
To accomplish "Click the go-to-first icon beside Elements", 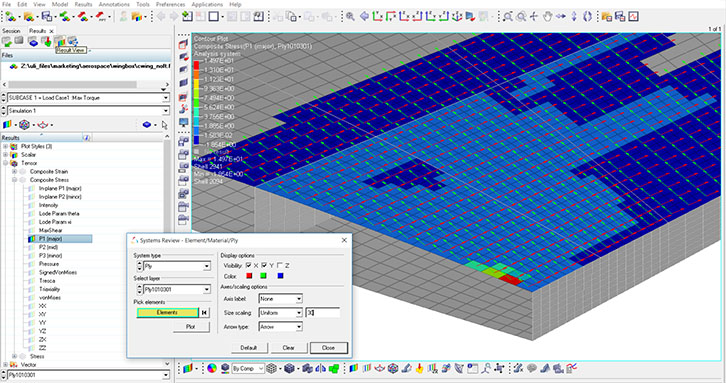I will (x=204, y=313).
